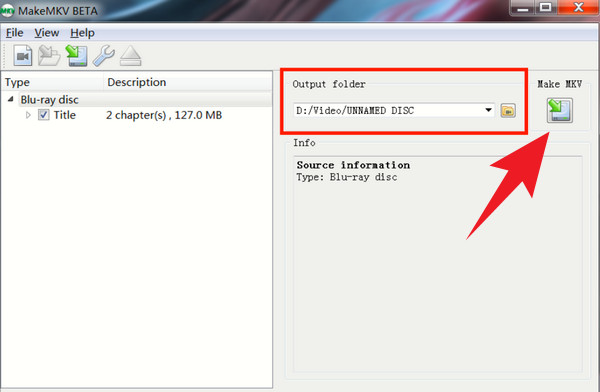Eject disc using the eject icon

130,56
